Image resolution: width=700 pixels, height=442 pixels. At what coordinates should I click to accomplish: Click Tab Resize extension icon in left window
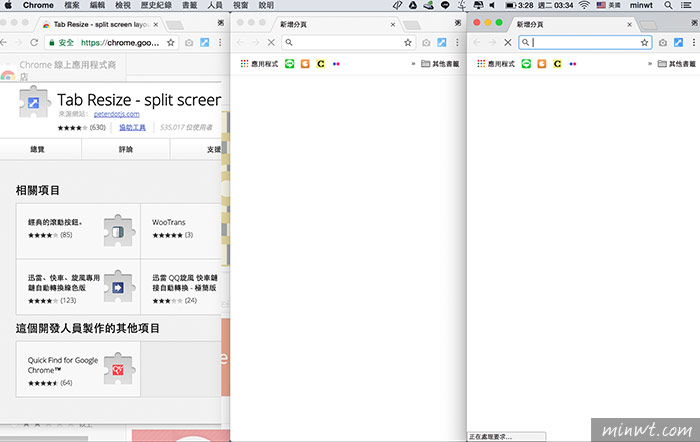[204, 42]
